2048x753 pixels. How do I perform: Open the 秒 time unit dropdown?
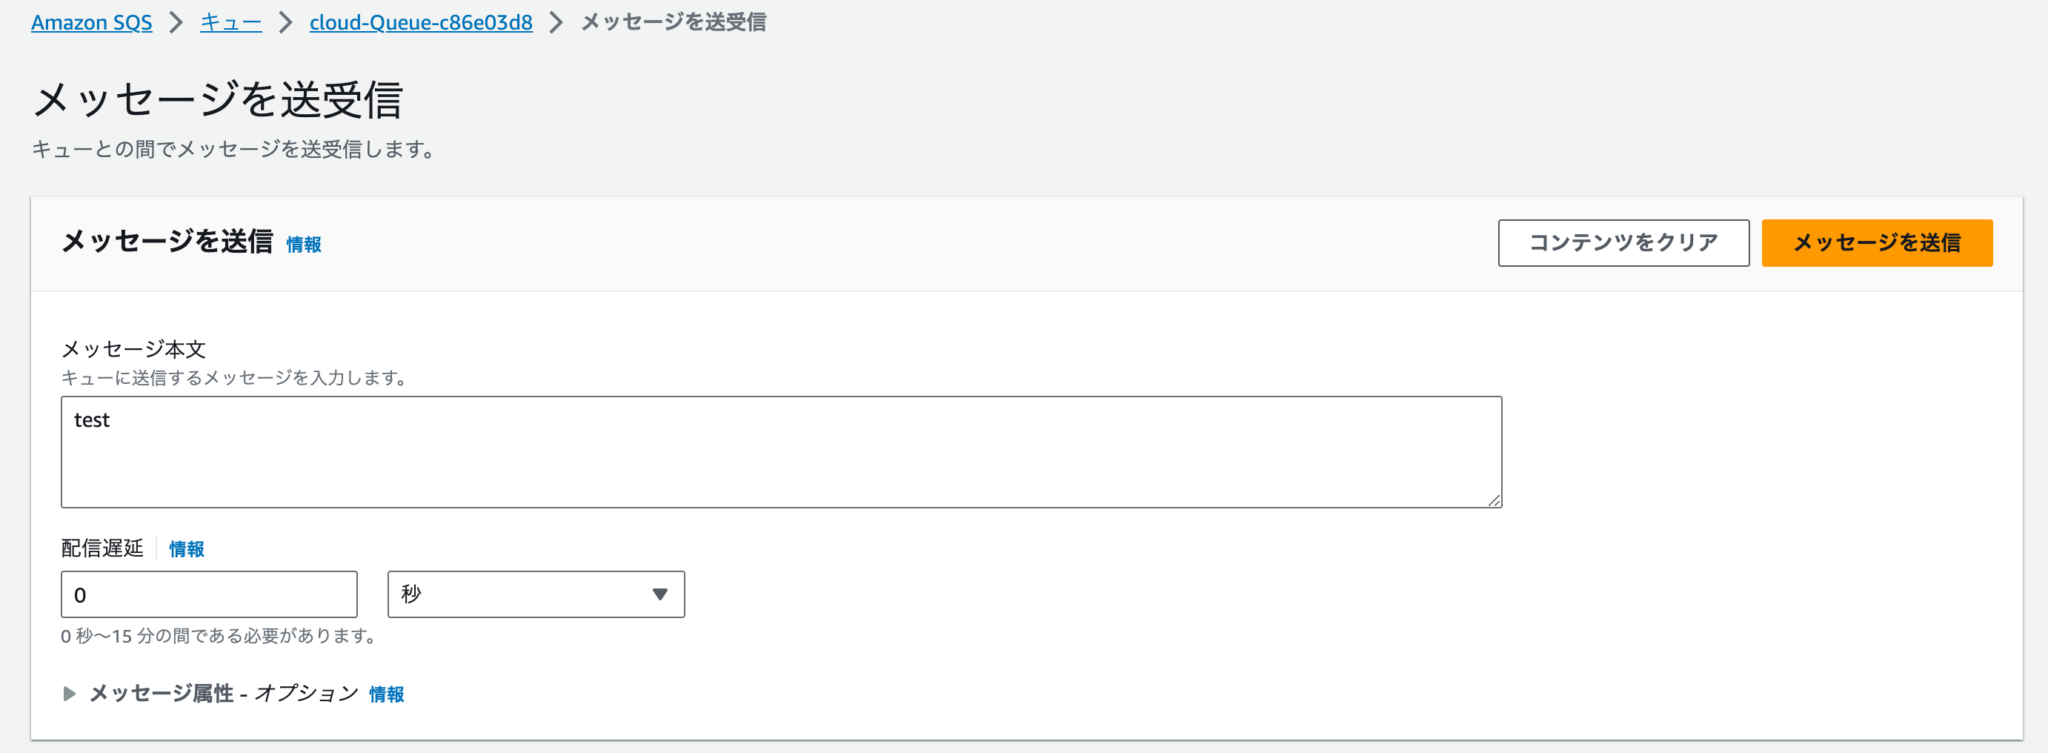(x=536, y=594)
